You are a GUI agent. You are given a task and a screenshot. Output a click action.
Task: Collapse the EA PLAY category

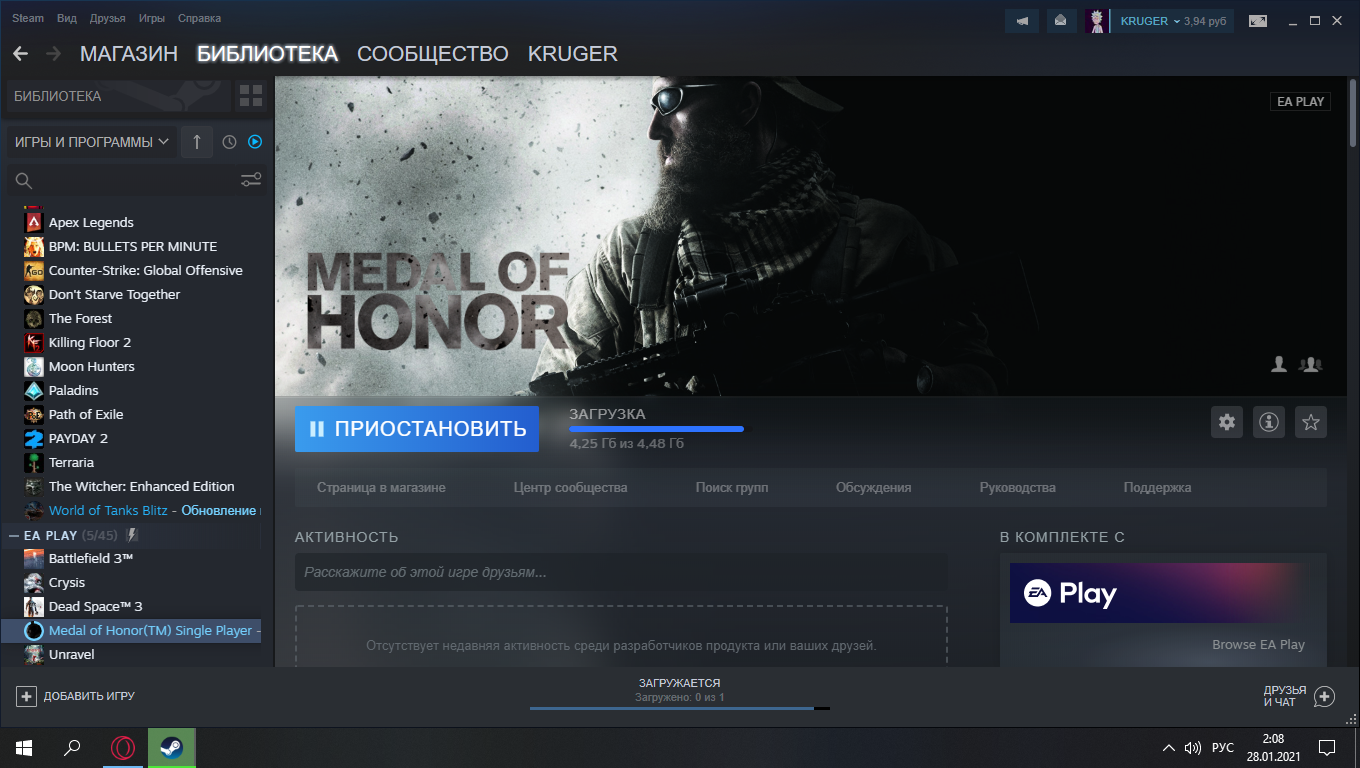[14, 535]
